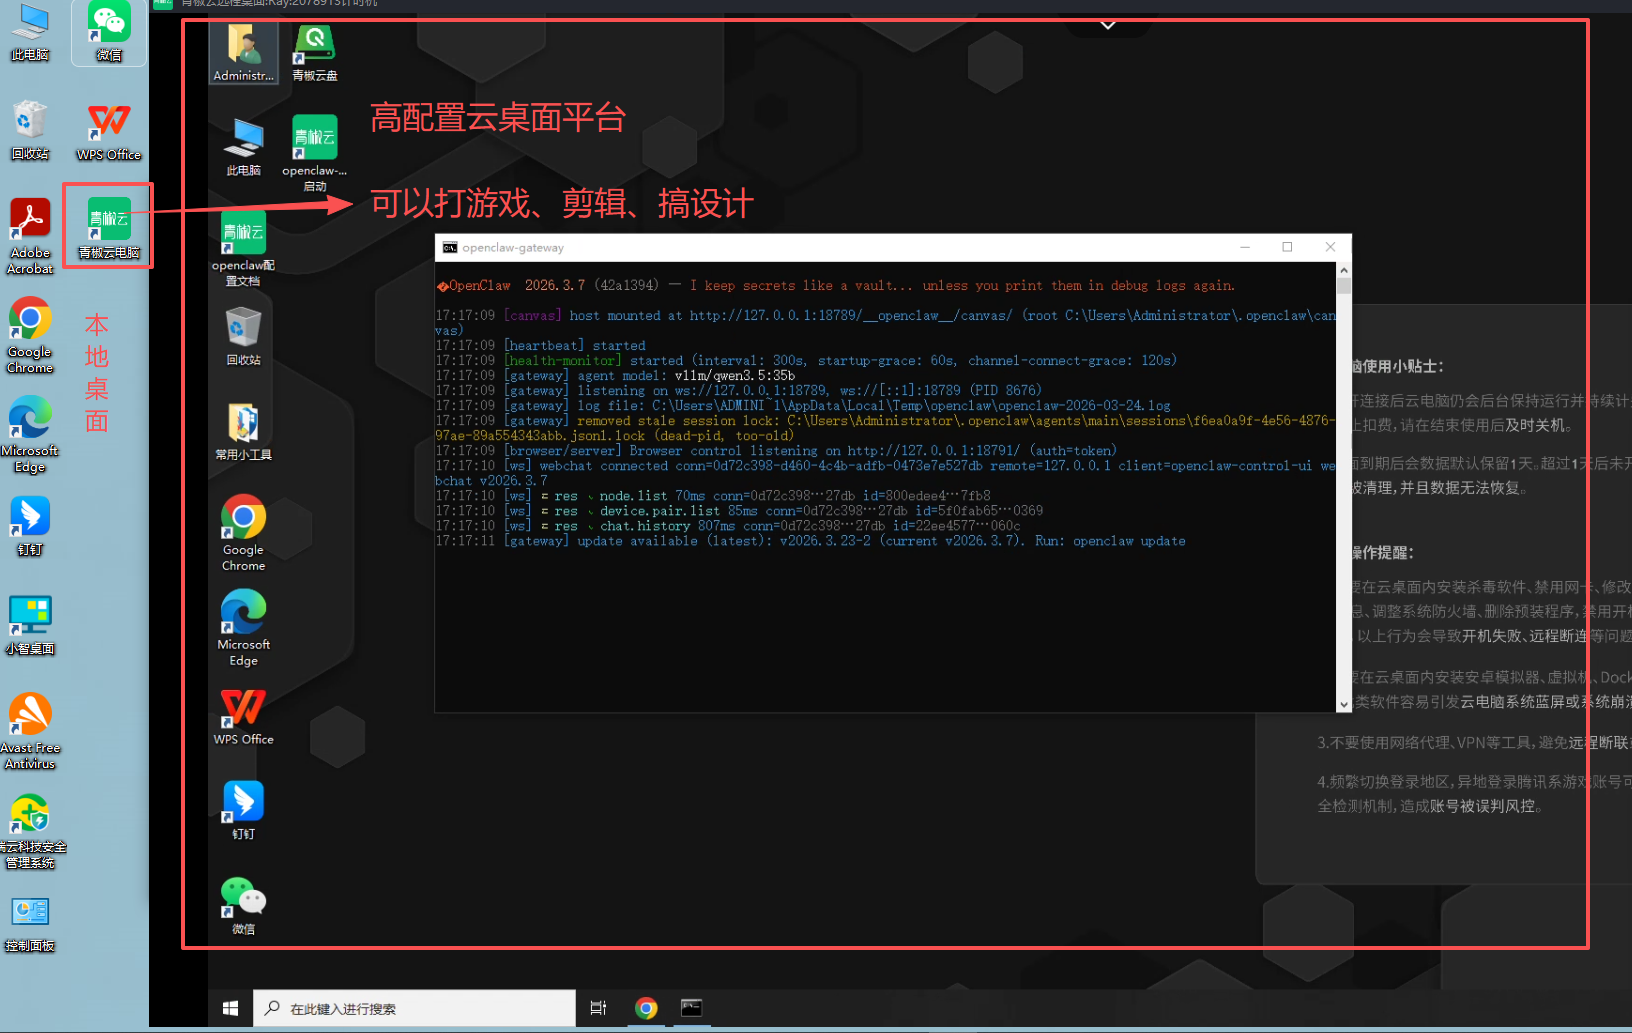Expand the remote session top dropdown chevron
The image size is (1632, 1033).
tap(1107, 25)
